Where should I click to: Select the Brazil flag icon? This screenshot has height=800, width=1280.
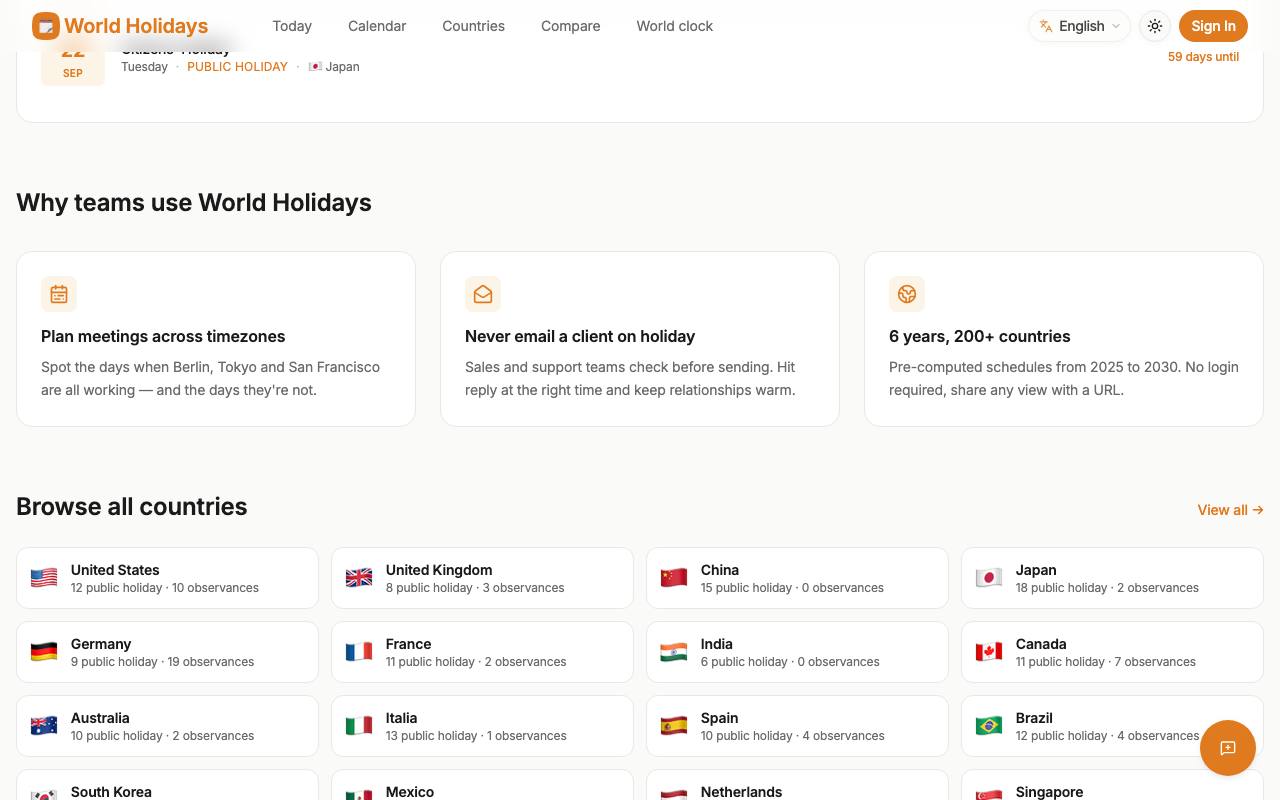click(x=989, y=726)
